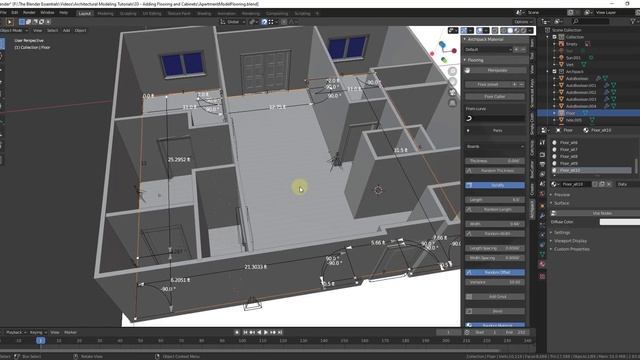Open the Global orientation dropdown
Screen dimensions: 640x360
pos(233,22)
